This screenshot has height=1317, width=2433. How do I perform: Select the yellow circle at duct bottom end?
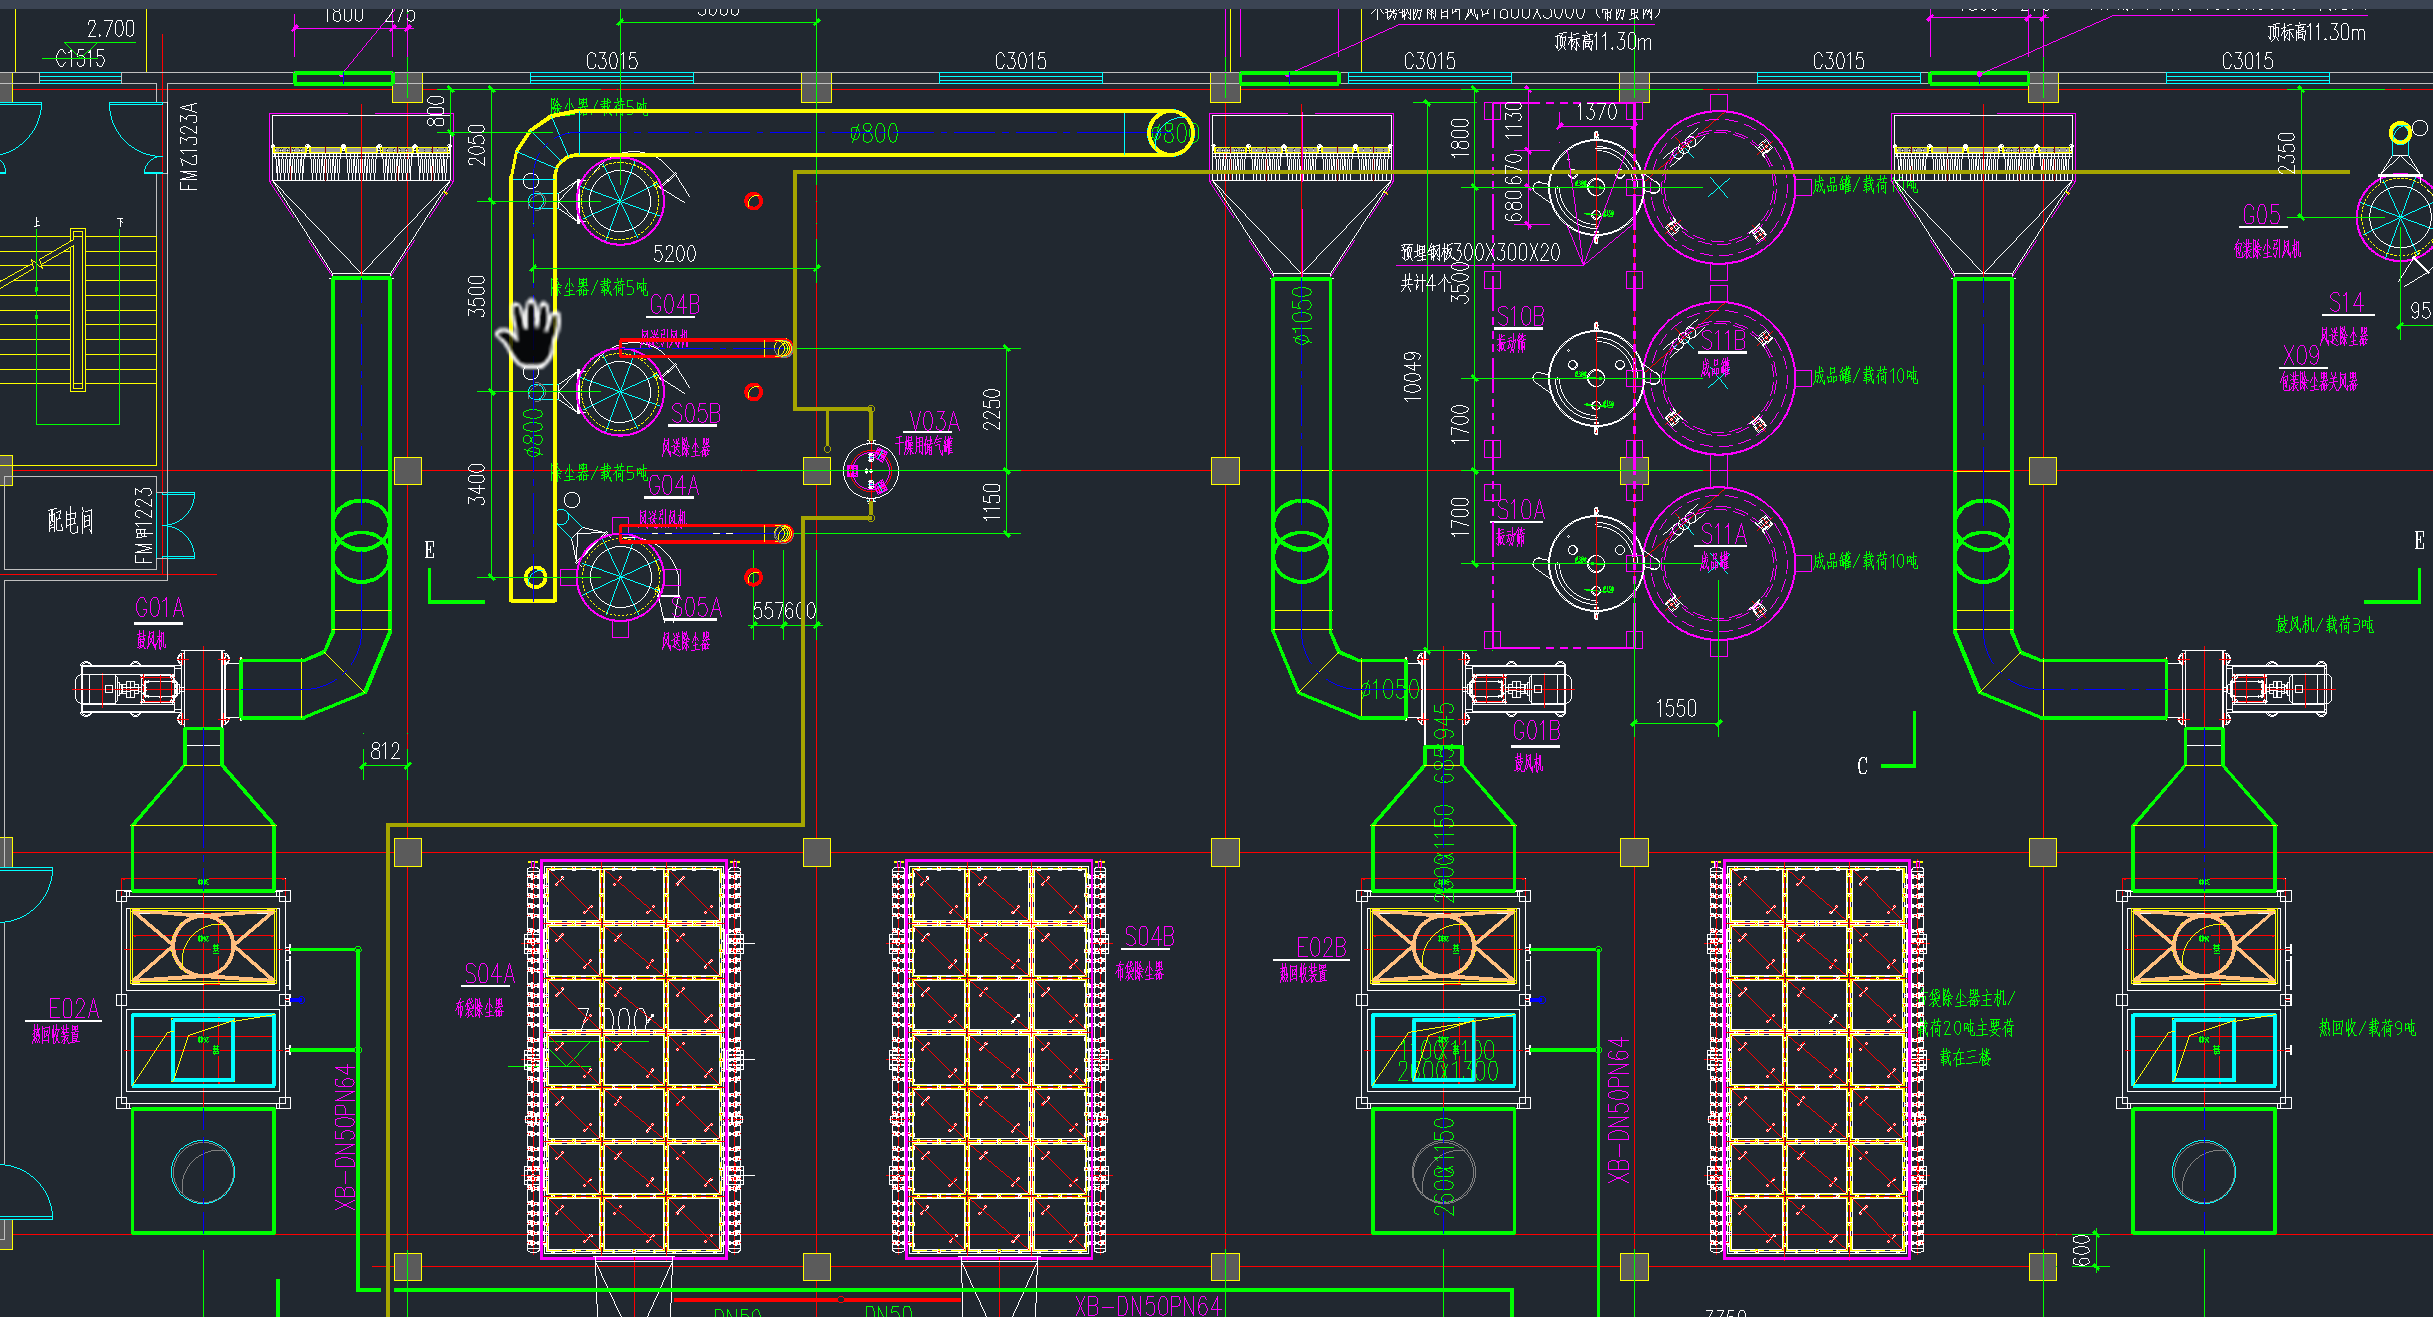[535, 577]
